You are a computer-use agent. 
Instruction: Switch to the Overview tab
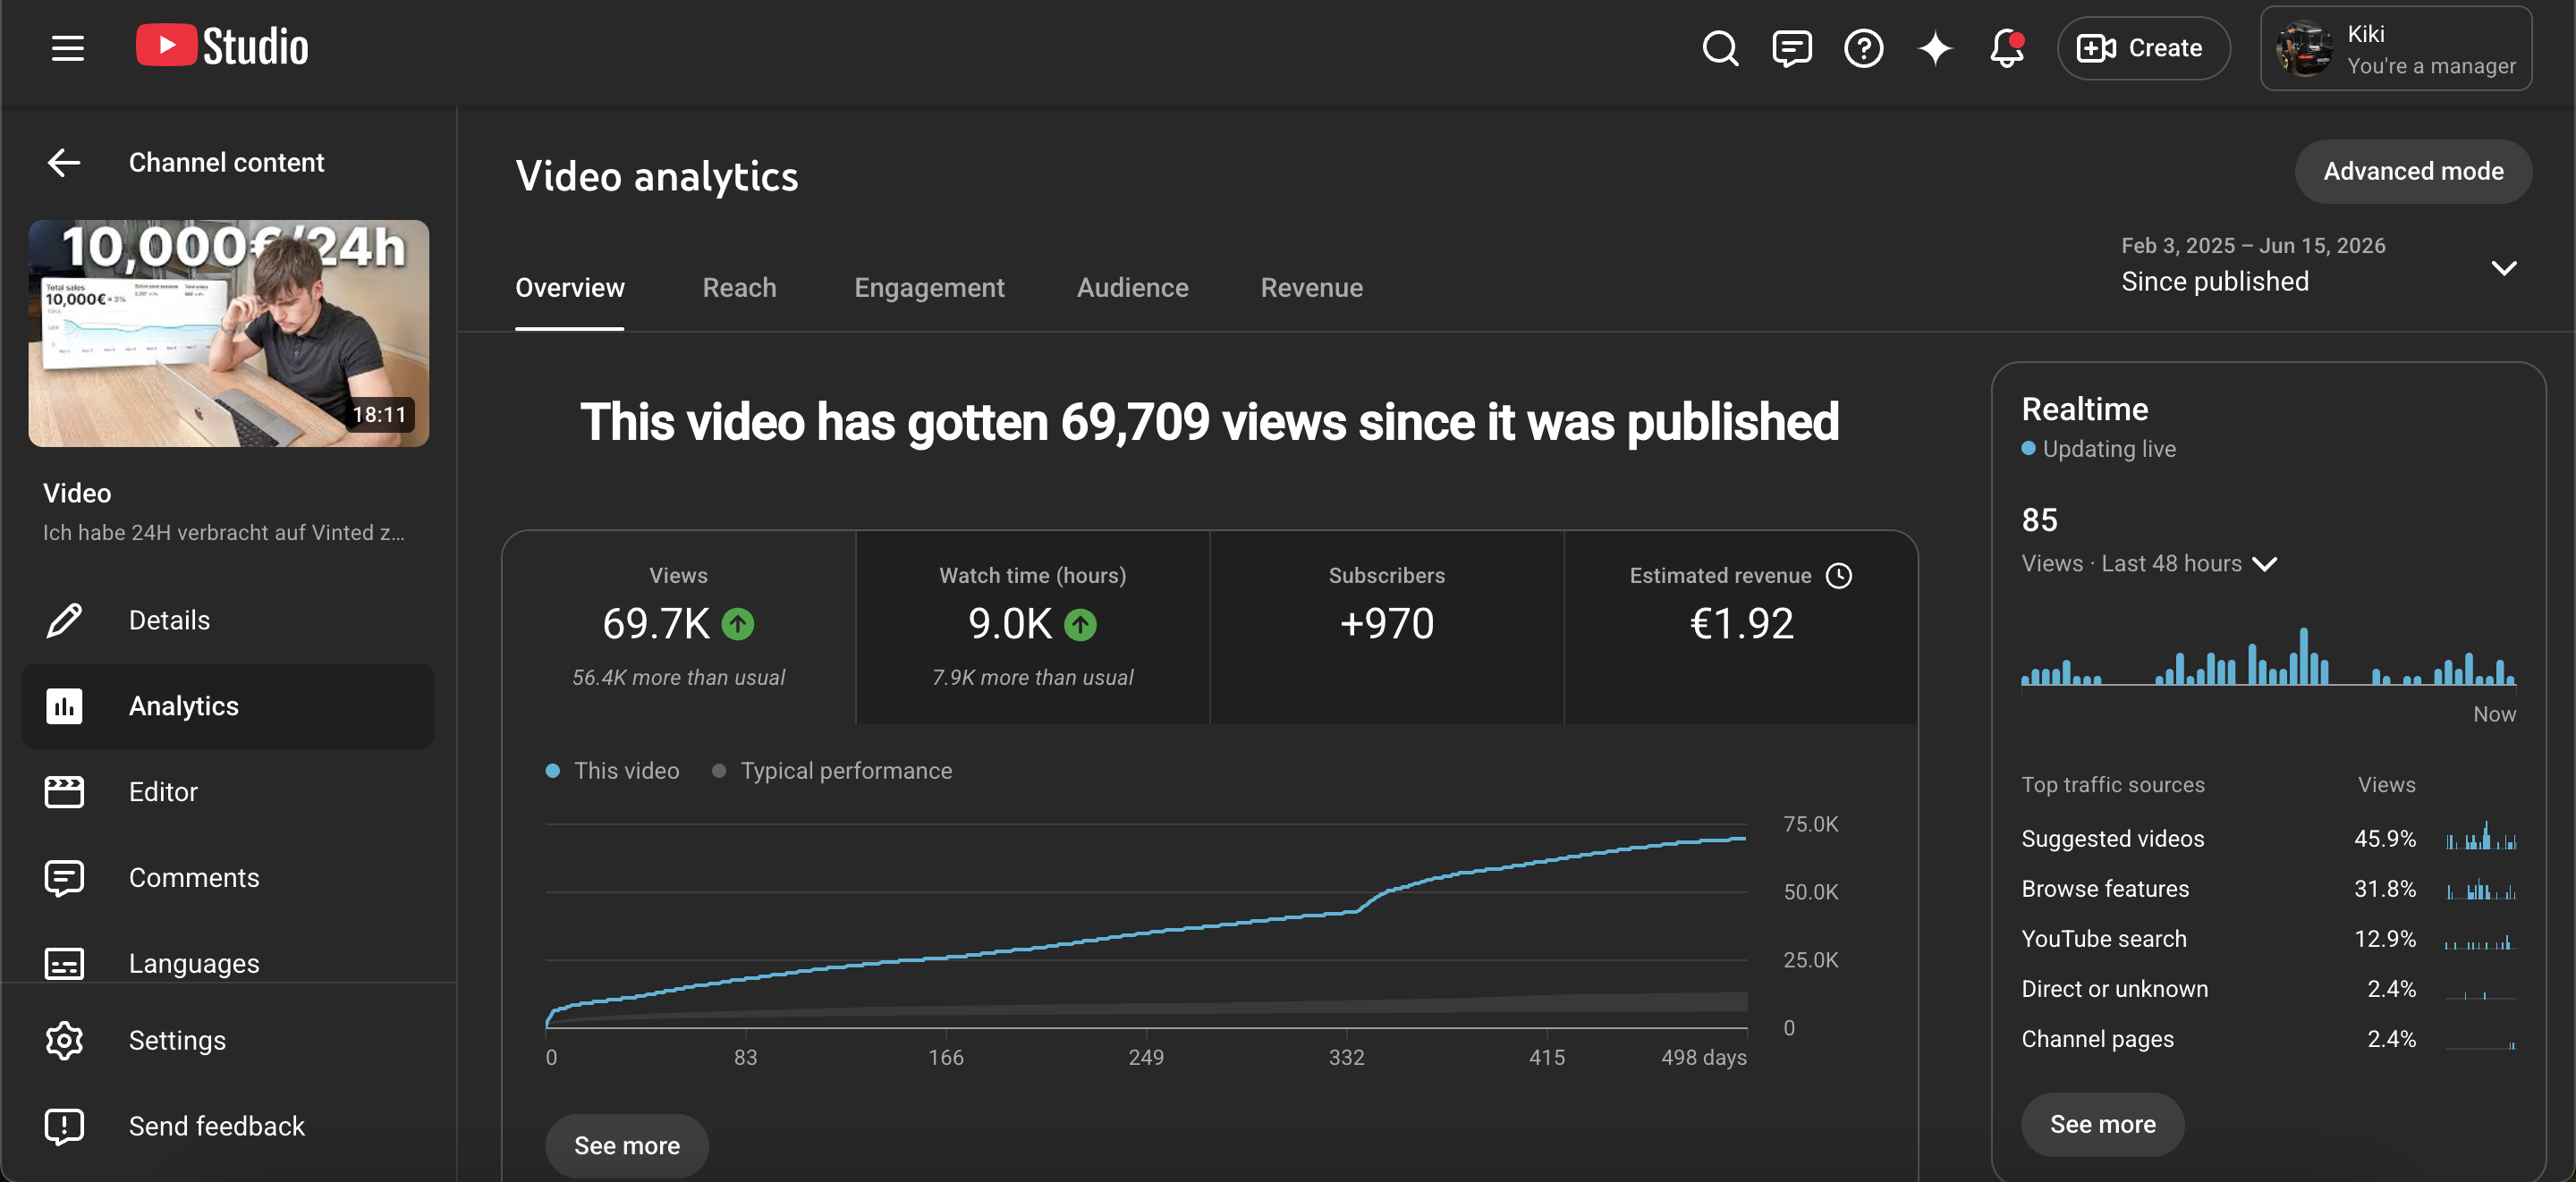(569, 288)
